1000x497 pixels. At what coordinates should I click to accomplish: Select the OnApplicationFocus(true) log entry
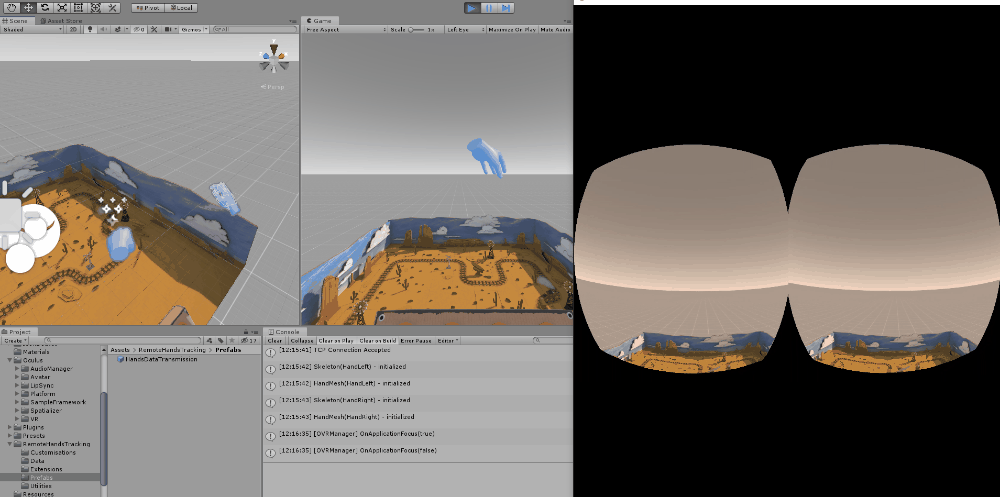pos(418,434)
